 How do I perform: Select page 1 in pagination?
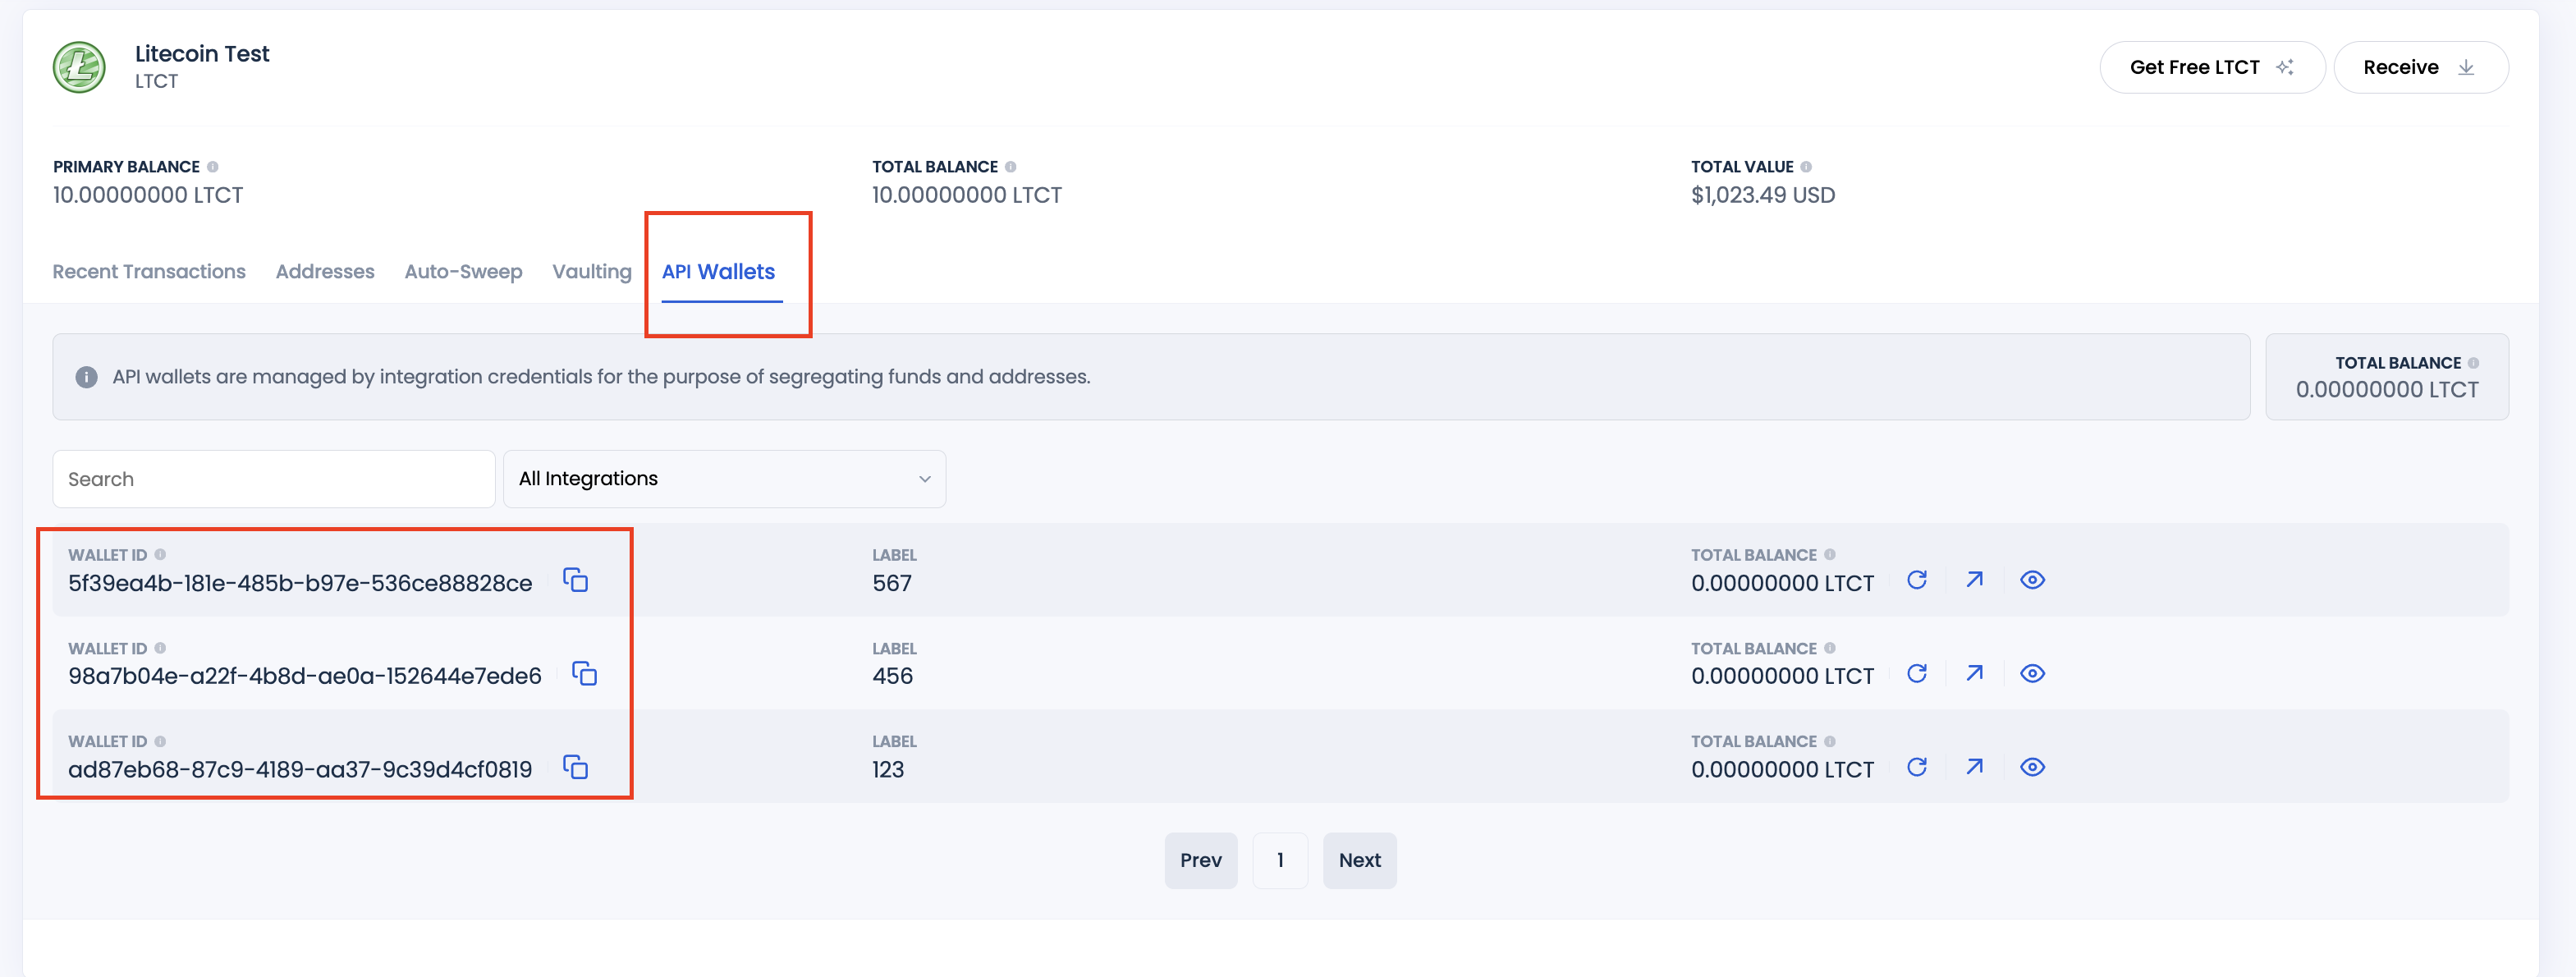[1280, 860]
